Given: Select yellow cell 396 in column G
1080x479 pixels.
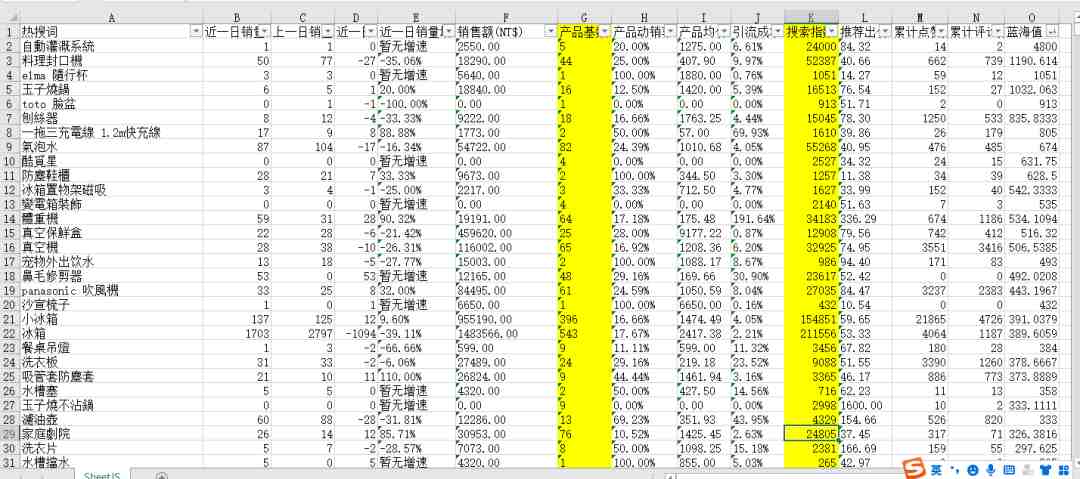Looking at the screenshot, I should coord(584,319).
